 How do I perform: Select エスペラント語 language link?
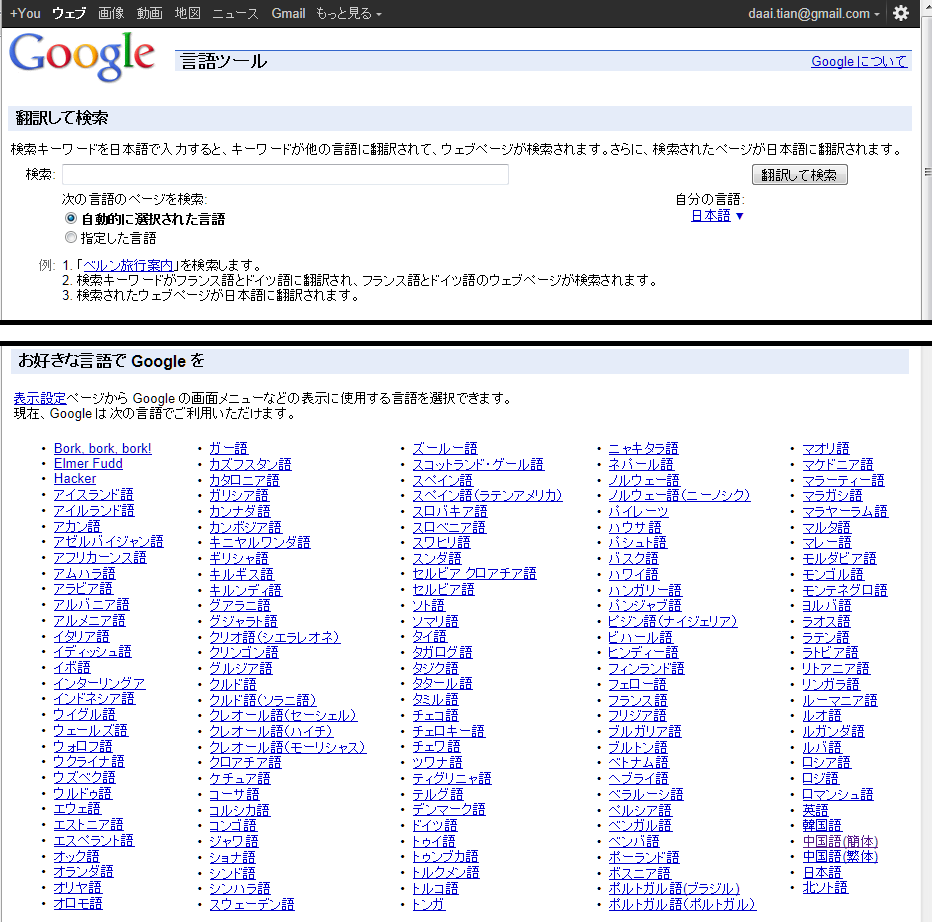click(x=93, y=841)
